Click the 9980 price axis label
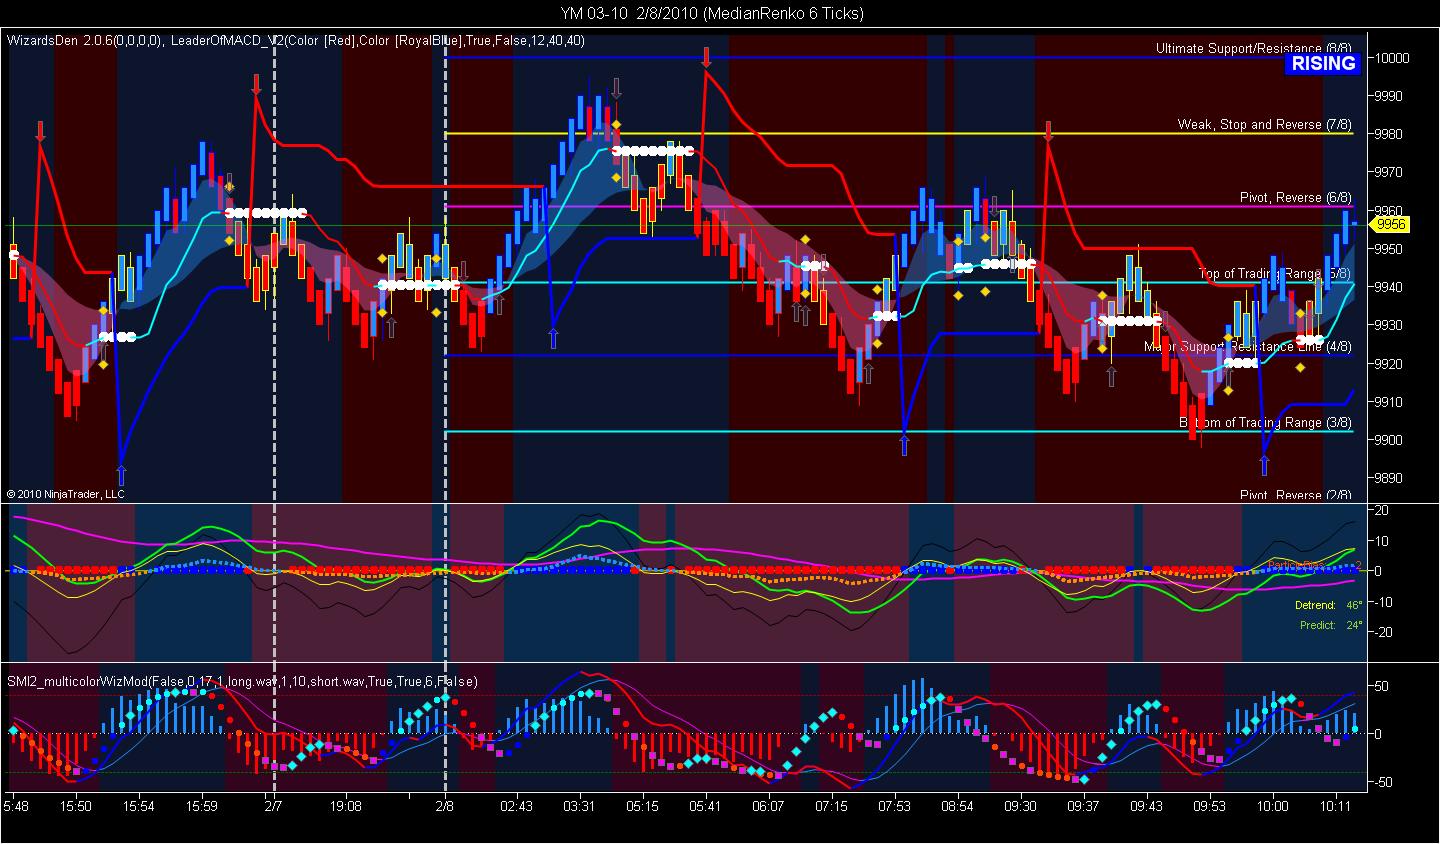The width and height of the screenshot is (1440, 844). (1390, 134)
